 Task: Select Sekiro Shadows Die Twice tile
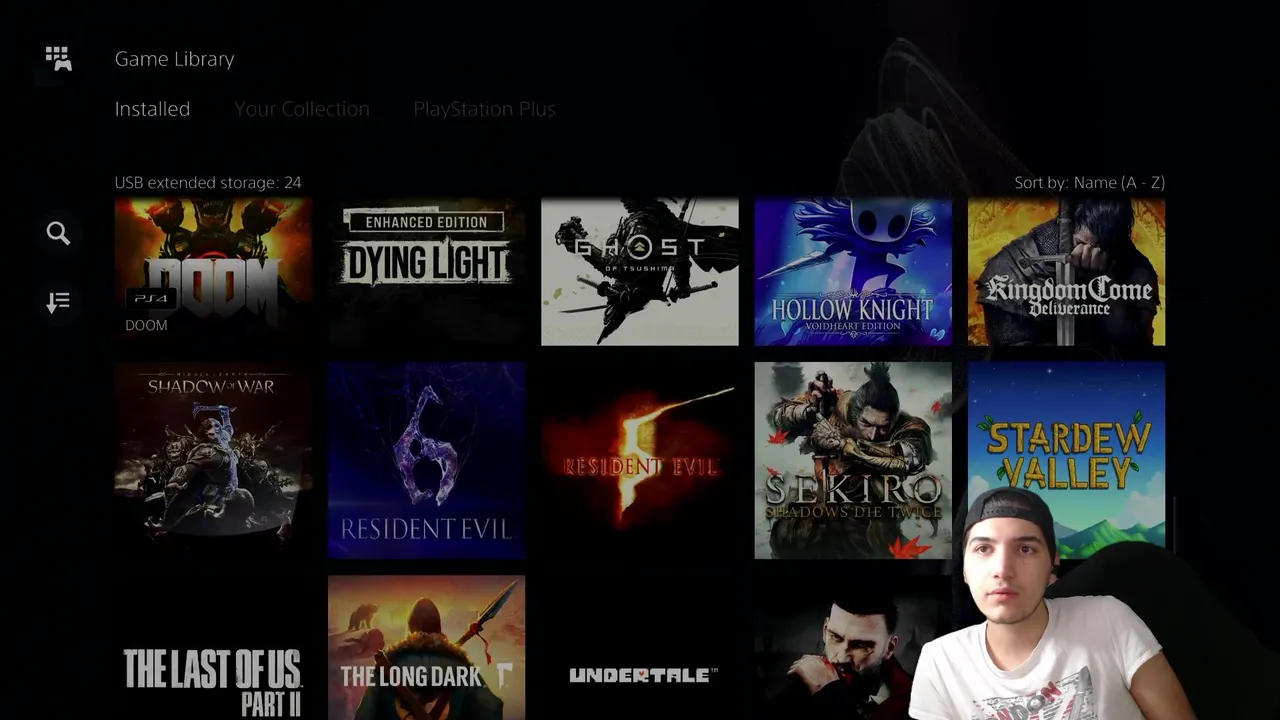853,460
